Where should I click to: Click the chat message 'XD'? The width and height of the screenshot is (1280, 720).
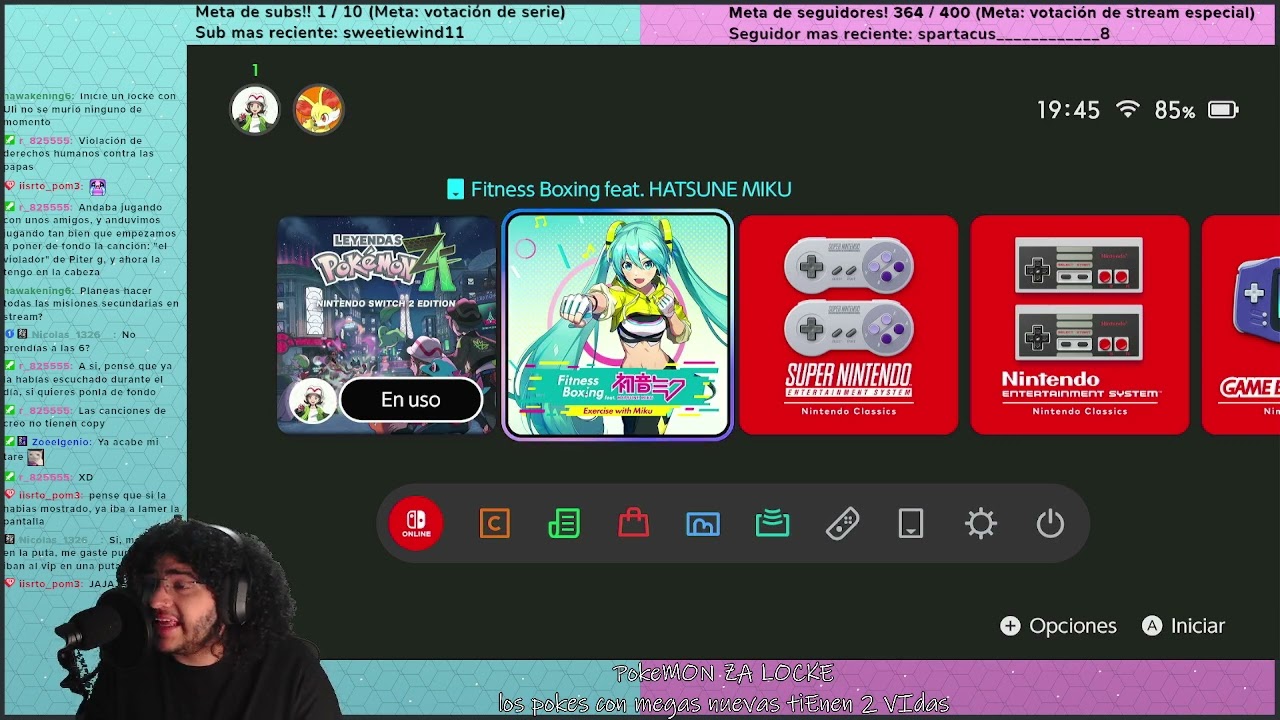[85, 477]
